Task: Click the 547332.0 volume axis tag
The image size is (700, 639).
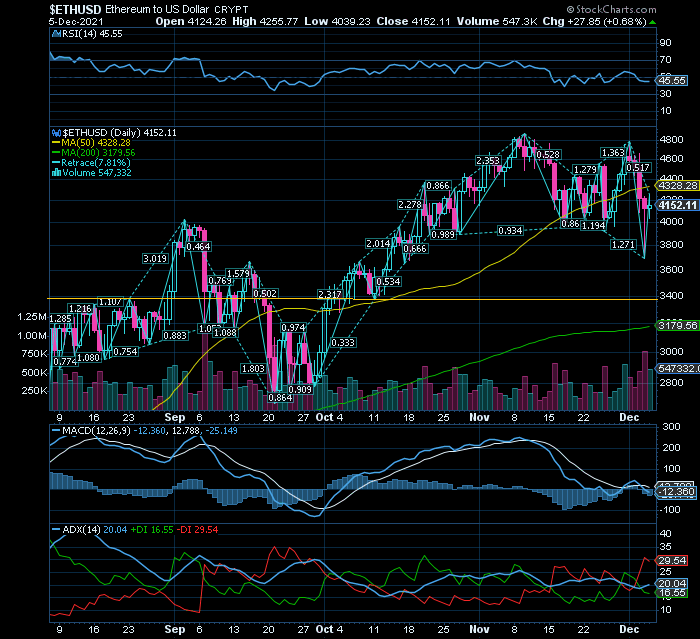Action: 679,368
